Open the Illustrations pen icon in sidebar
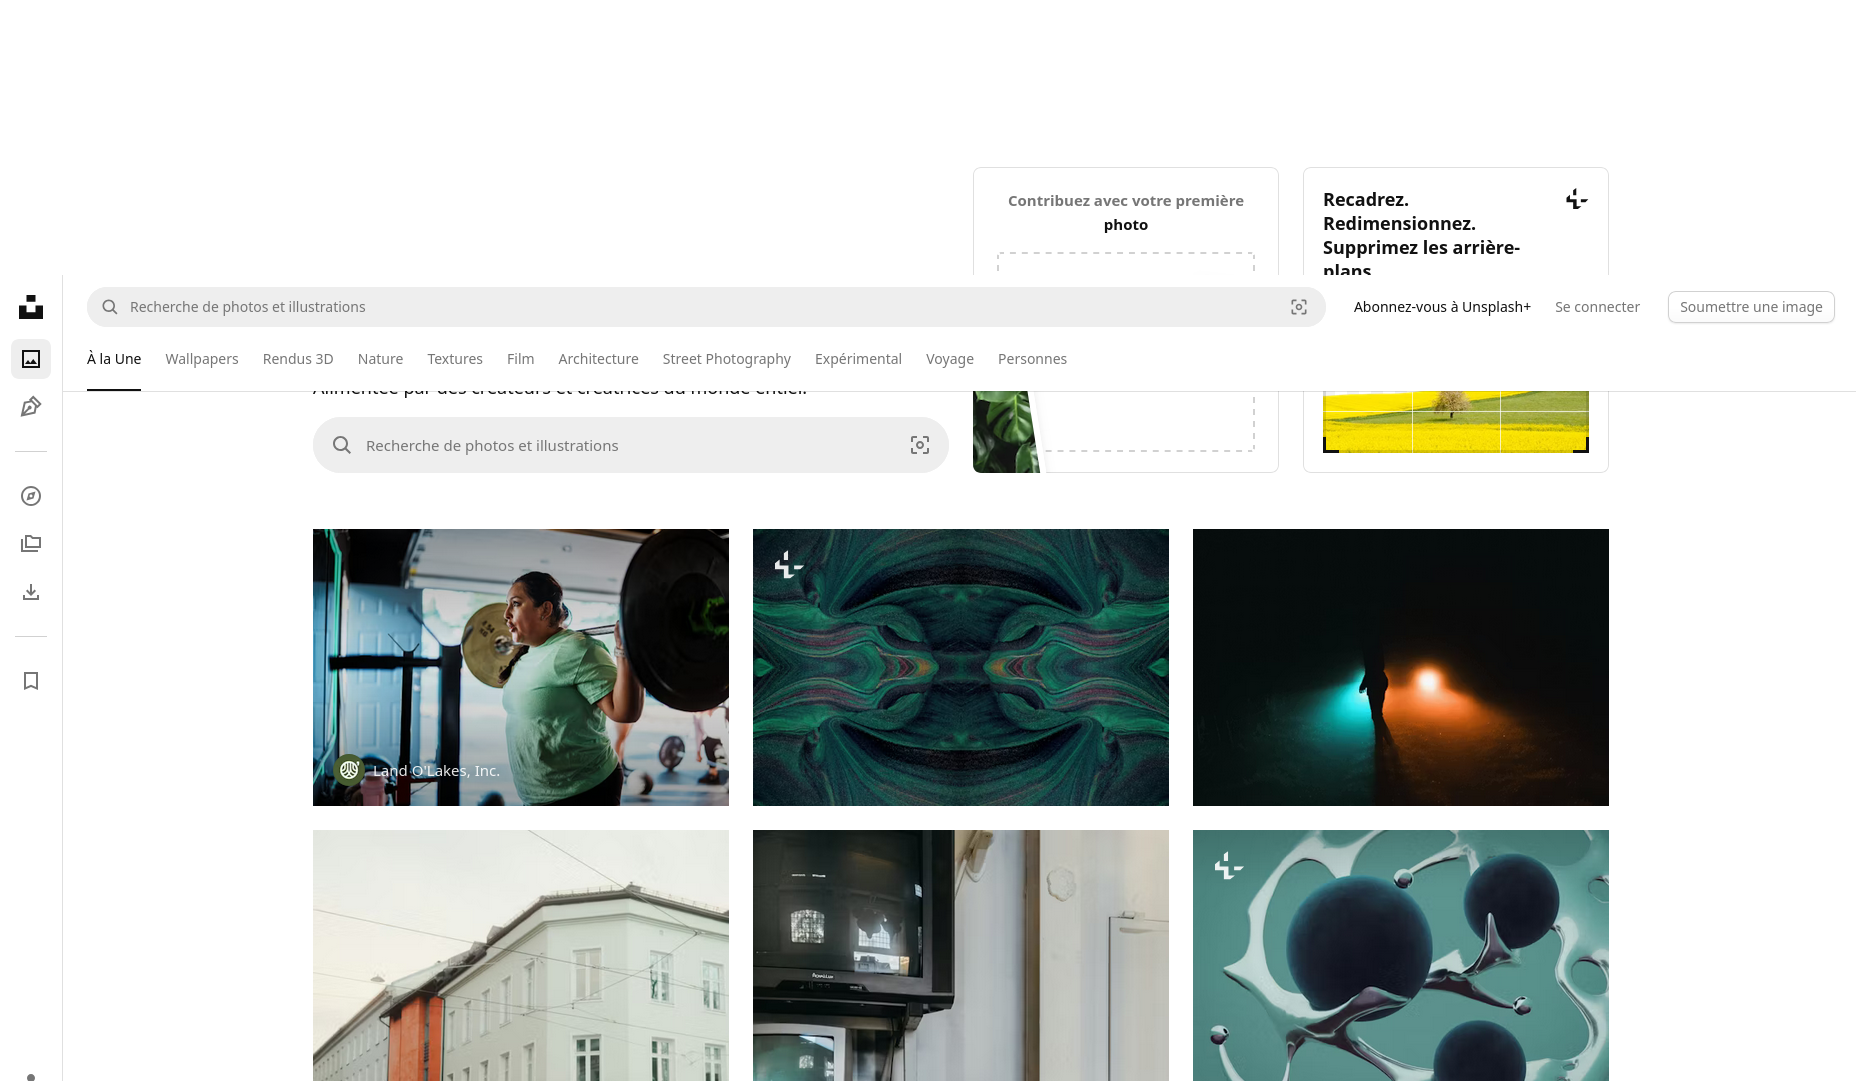This screenshot has width=1856, height=1081. pyautogui.click(x=31, y=407)
